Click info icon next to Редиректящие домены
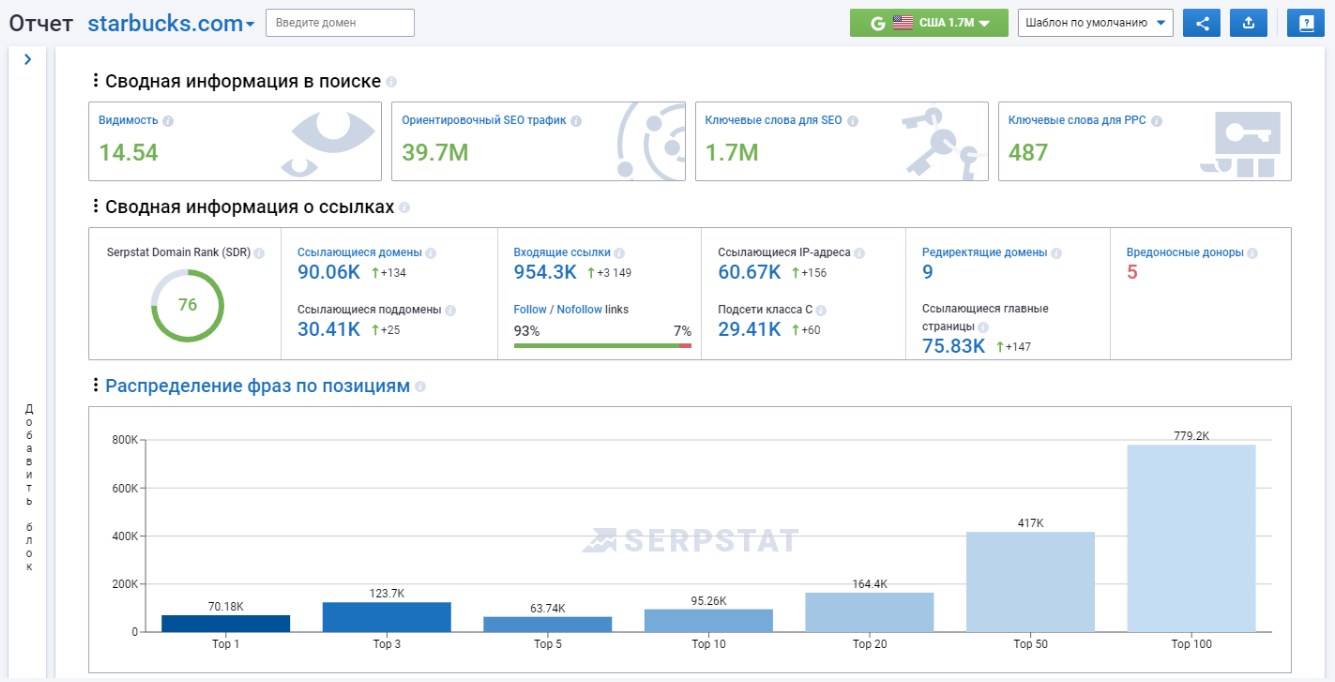The height and width of the screenshot is (682, 1335). tap(1056, 253)
